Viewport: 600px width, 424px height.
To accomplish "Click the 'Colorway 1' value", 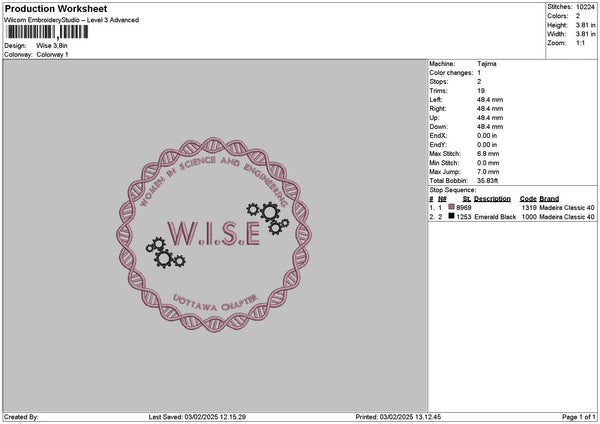I will tap(52, 54).
